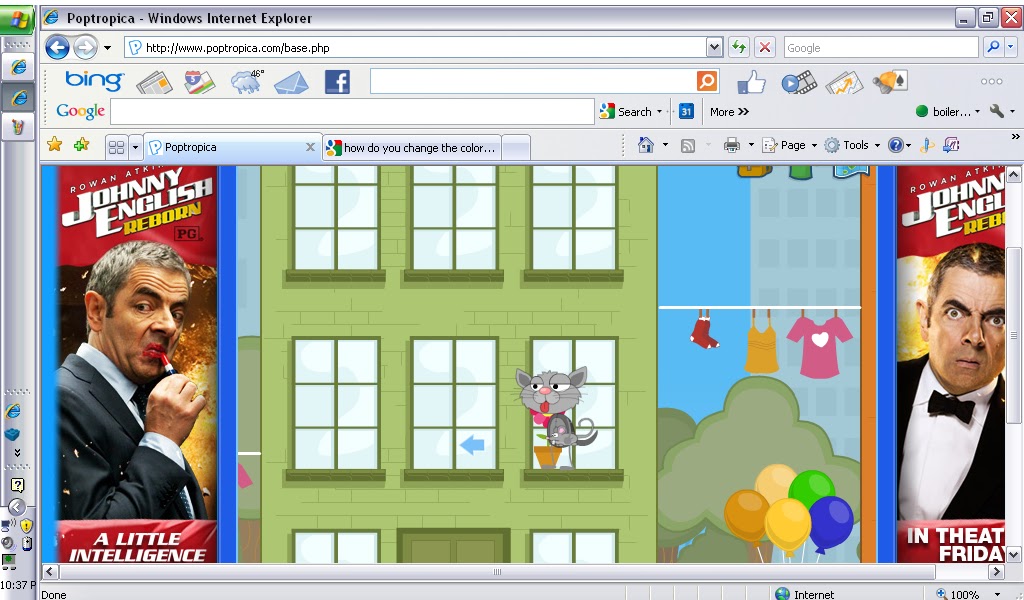Click the Google Calendar 31 icon
Image resolution: width=1024 pixels, height=600 pixels.
(686, 112)
